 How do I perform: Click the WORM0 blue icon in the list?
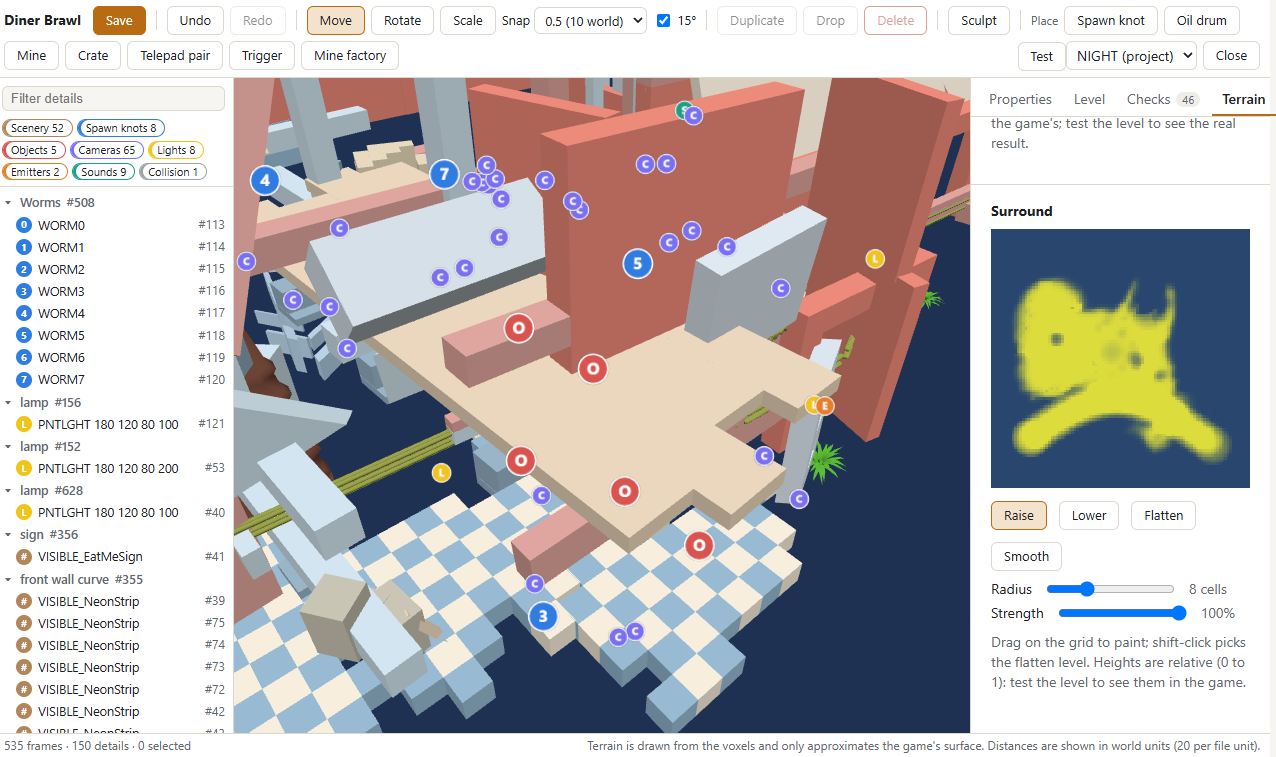(24, 225)
